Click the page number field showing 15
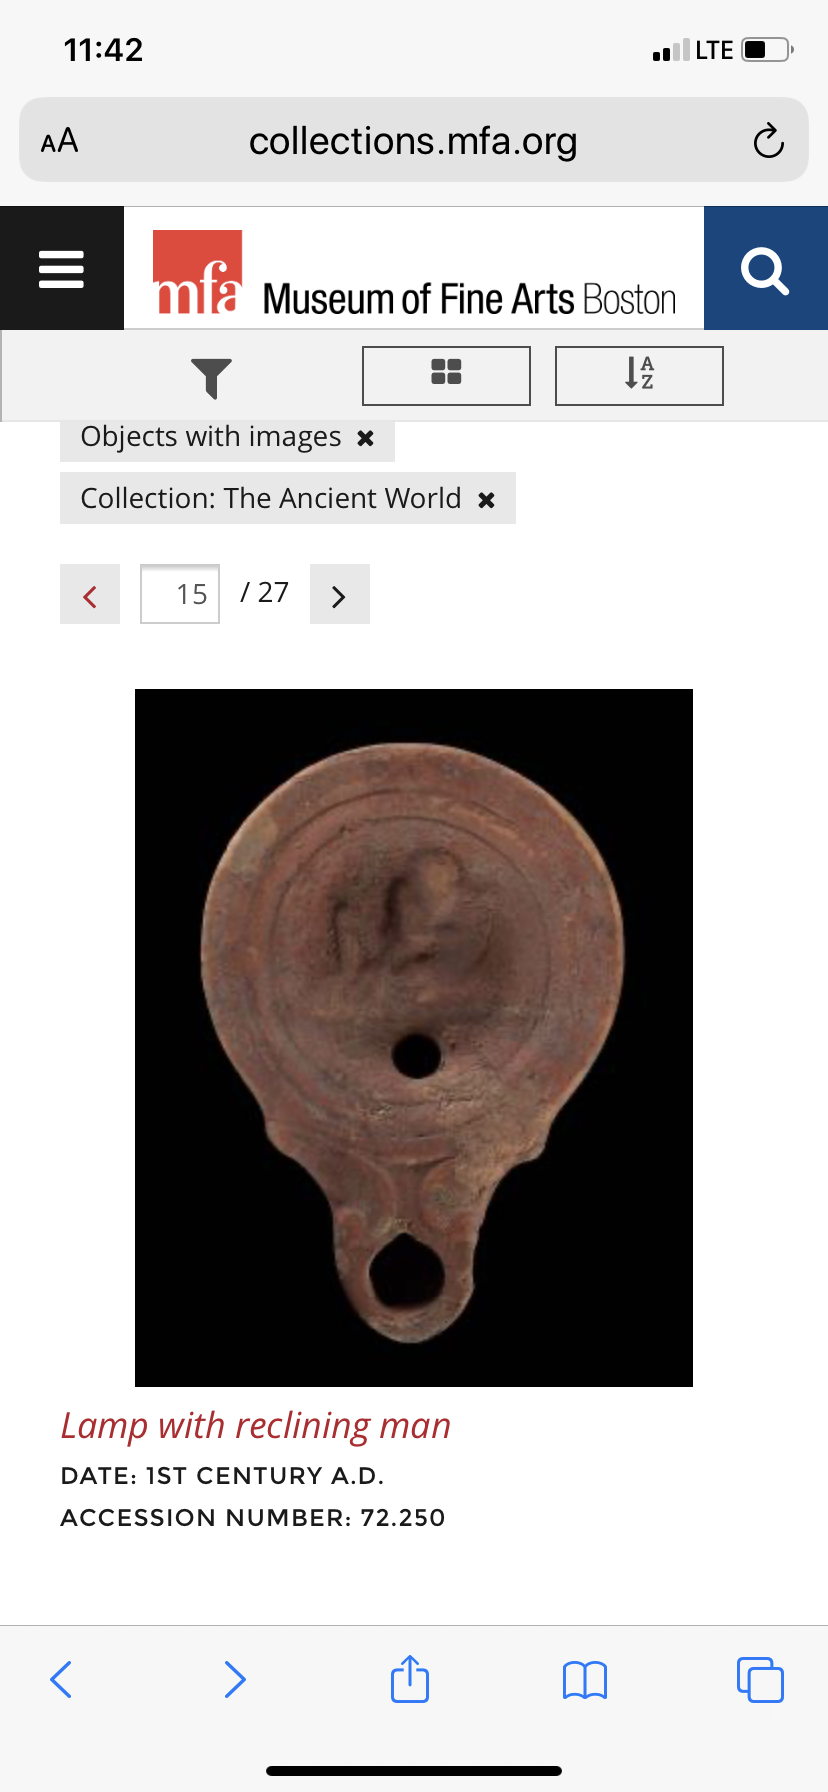Image resolution: width=828 pixels, height=1792 pixels. tap(180, 594)
